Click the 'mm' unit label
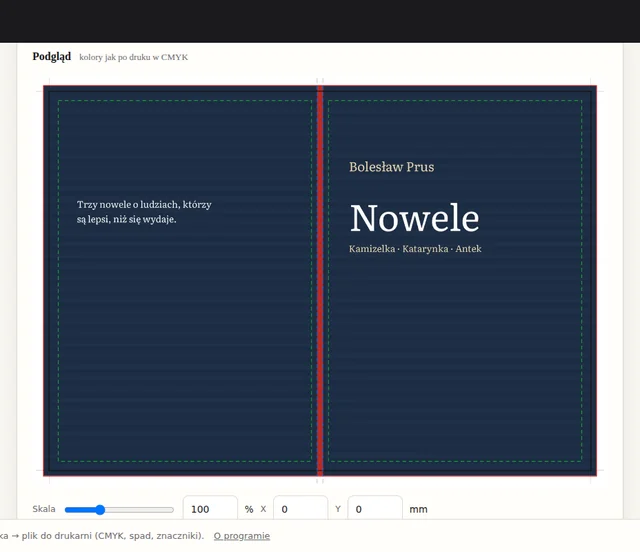 (418, 509)
